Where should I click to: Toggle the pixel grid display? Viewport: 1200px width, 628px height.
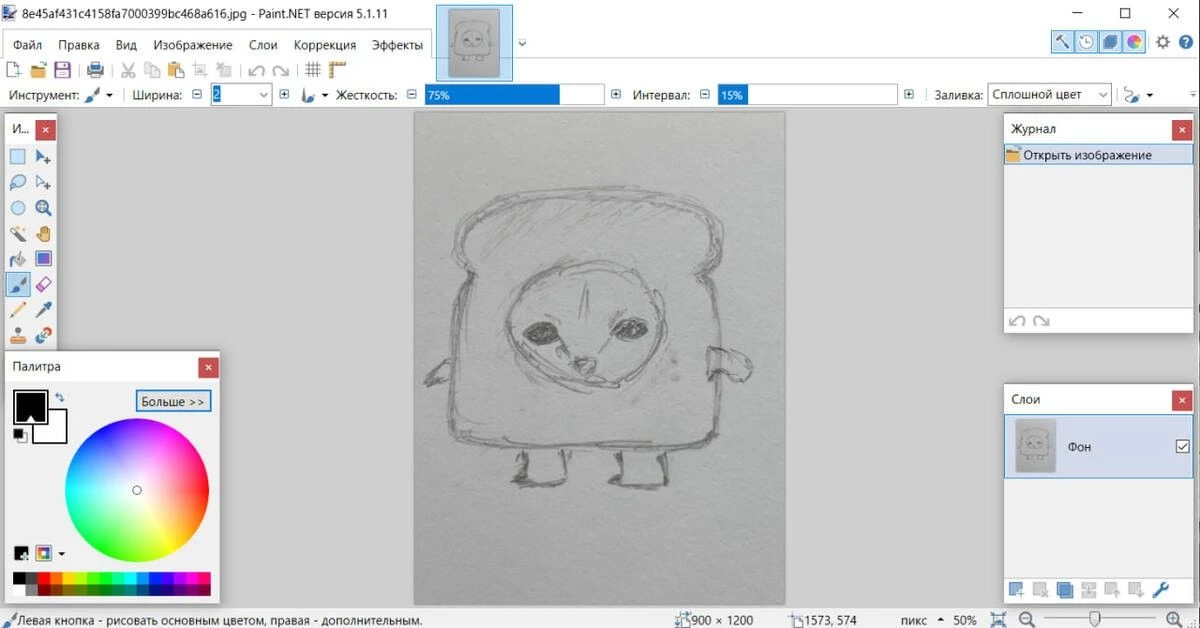[x=313, y=70]
